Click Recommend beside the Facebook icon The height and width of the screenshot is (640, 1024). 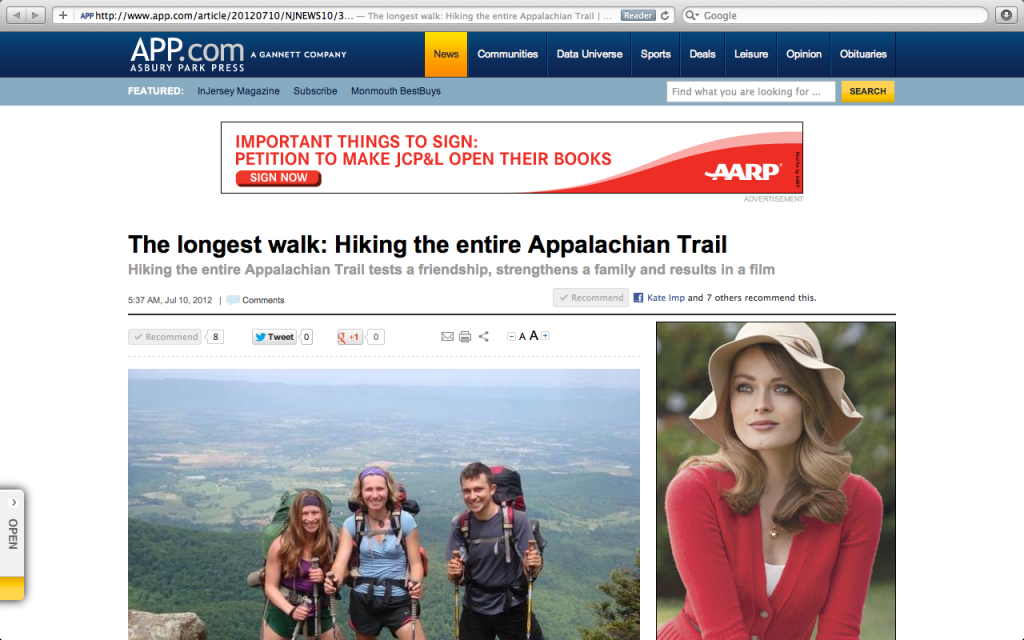[x=591, y=298]
